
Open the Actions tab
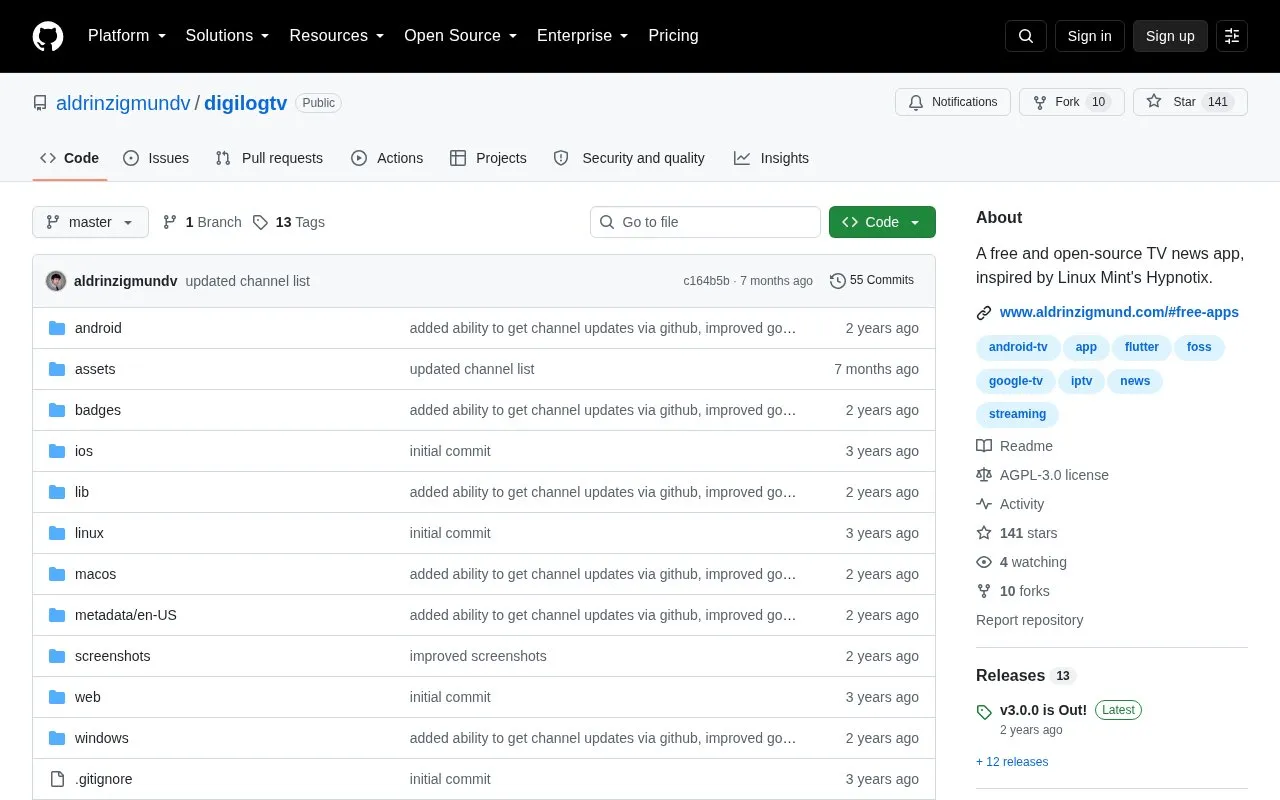pos(387,158)
